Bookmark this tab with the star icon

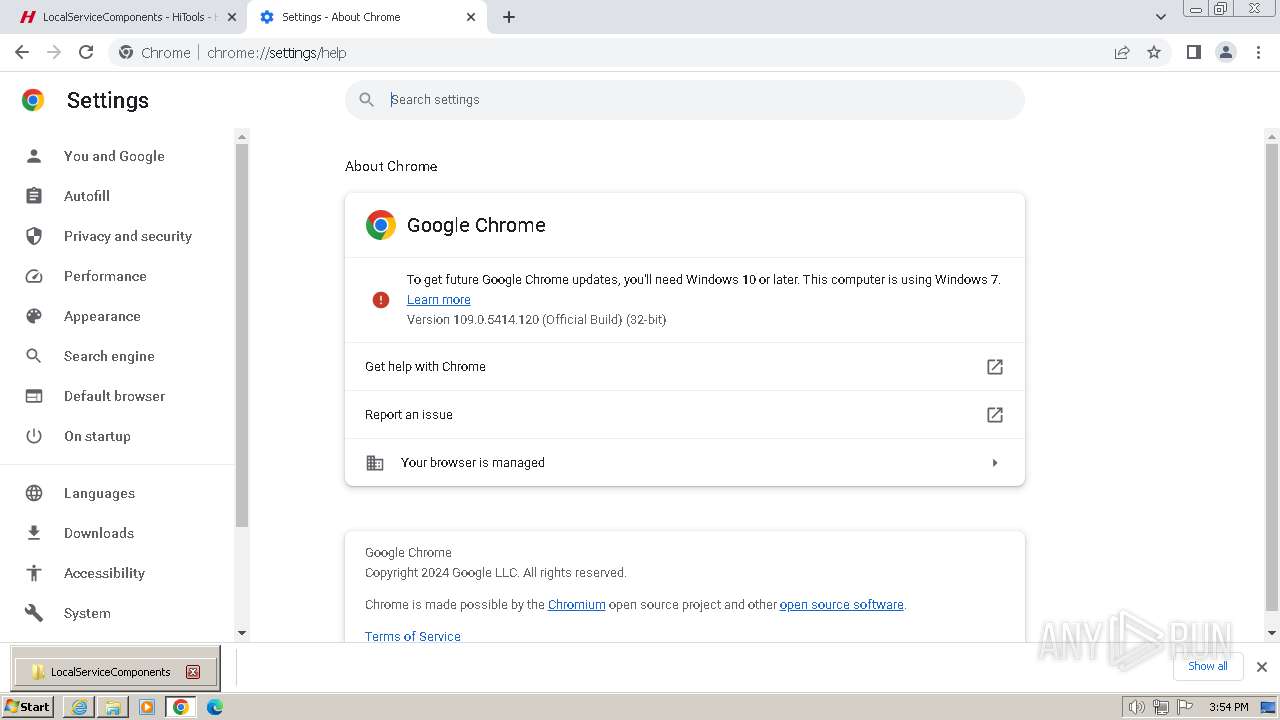1154,52
